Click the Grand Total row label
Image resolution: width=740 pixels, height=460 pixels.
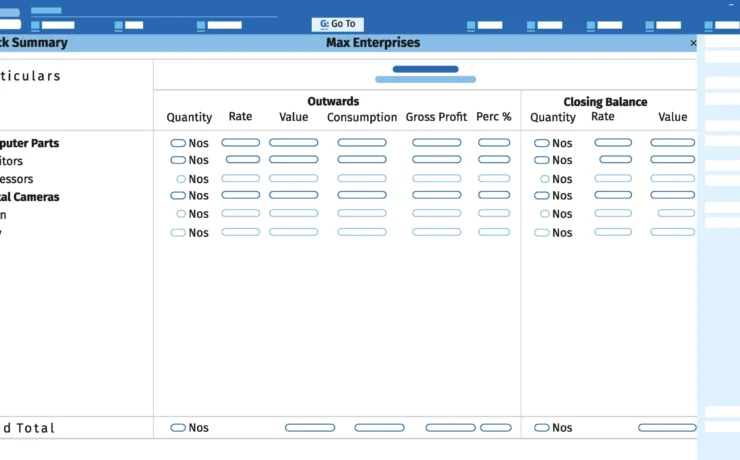pos(27,428)
